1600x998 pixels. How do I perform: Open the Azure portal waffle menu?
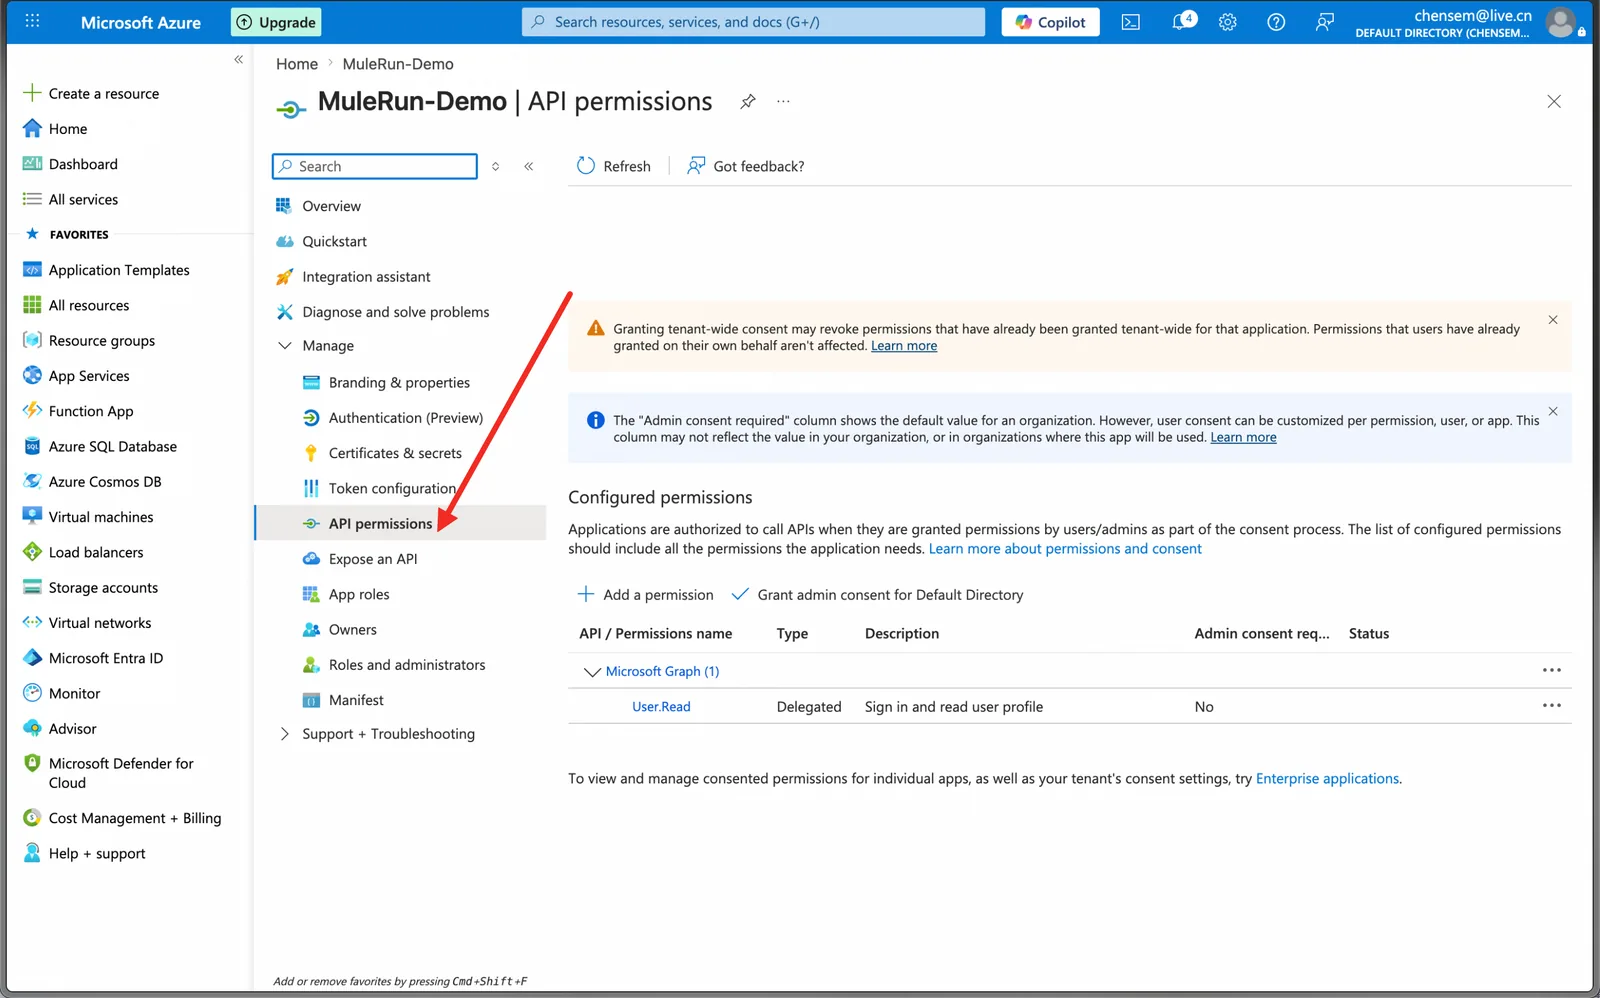pos(32,21)
